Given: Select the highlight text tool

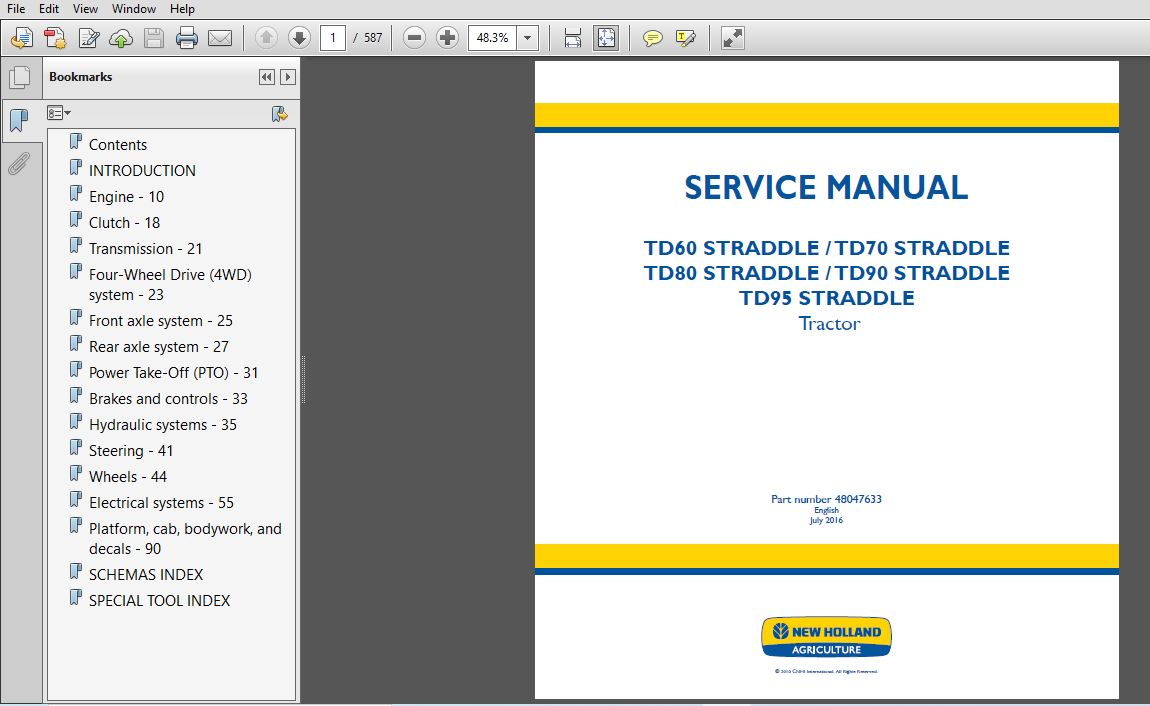Looking at the screenshot, I should 686,38.
